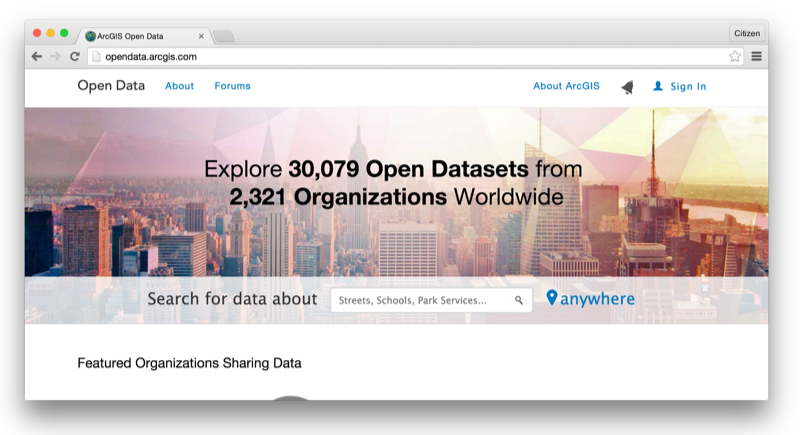Go back using the browser back arrow

pyautogui.click(x=37, y=57)
